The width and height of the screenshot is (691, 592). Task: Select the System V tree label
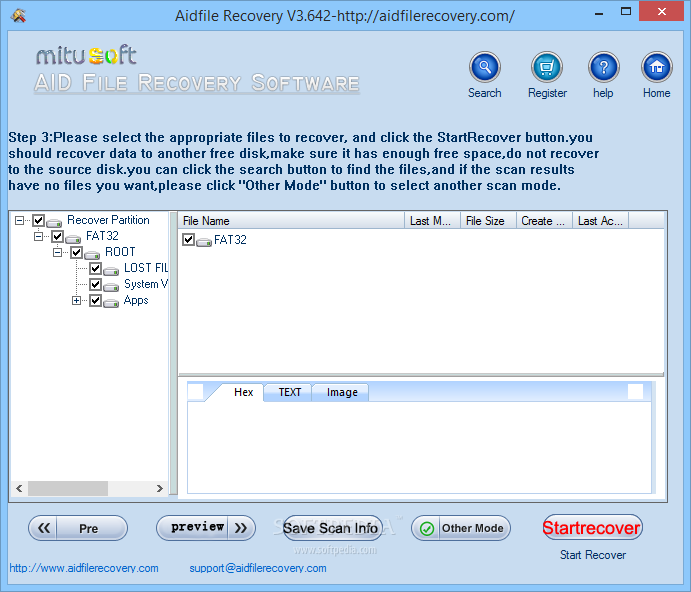(x=146, y=284)
